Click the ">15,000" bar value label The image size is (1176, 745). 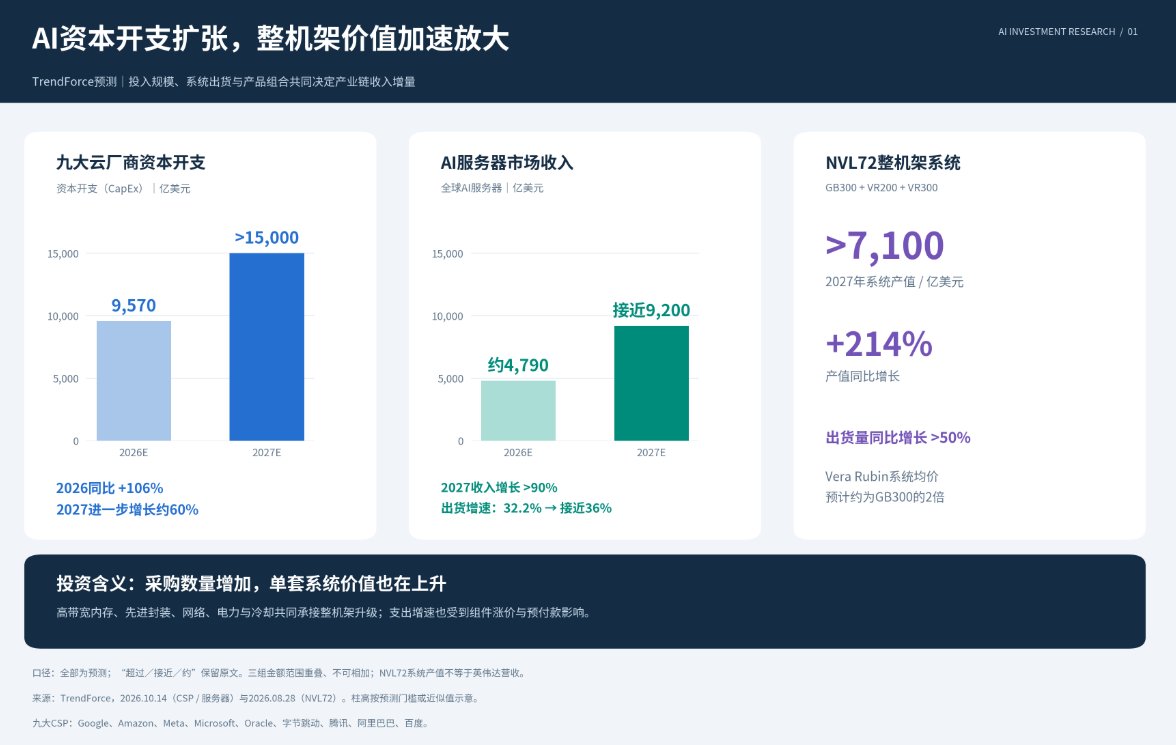[x=267, y=238]
